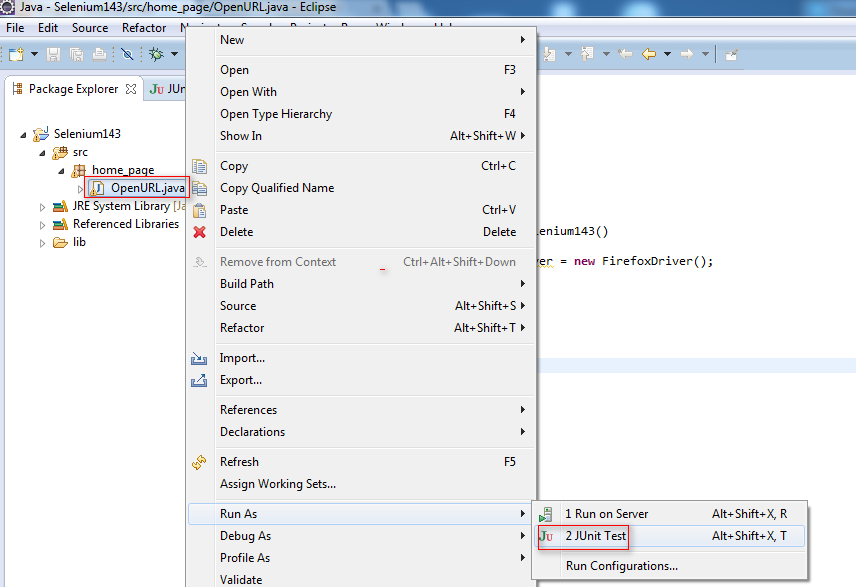
Task: Open the File menu
Action: (15, 28)
